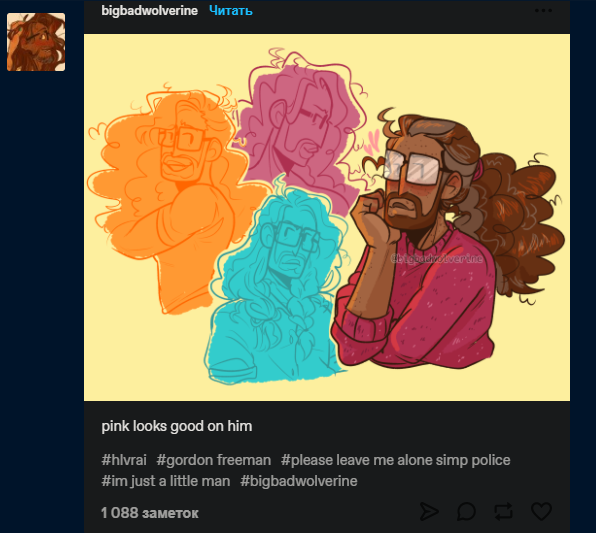Visit the bigbadwolverine blog name link

click(x=149, y=11)
